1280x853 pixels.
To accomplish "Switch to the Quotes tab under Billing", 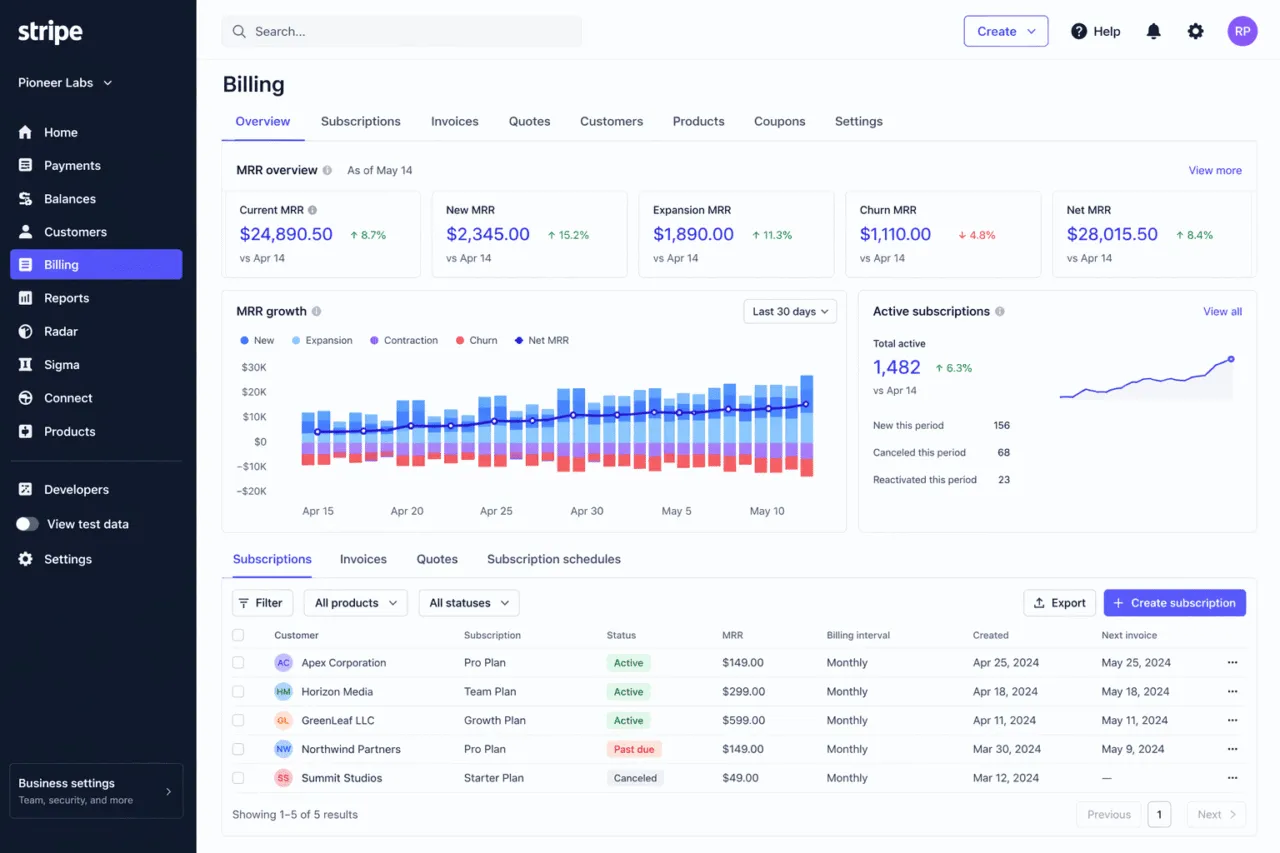I will (530, 121).
